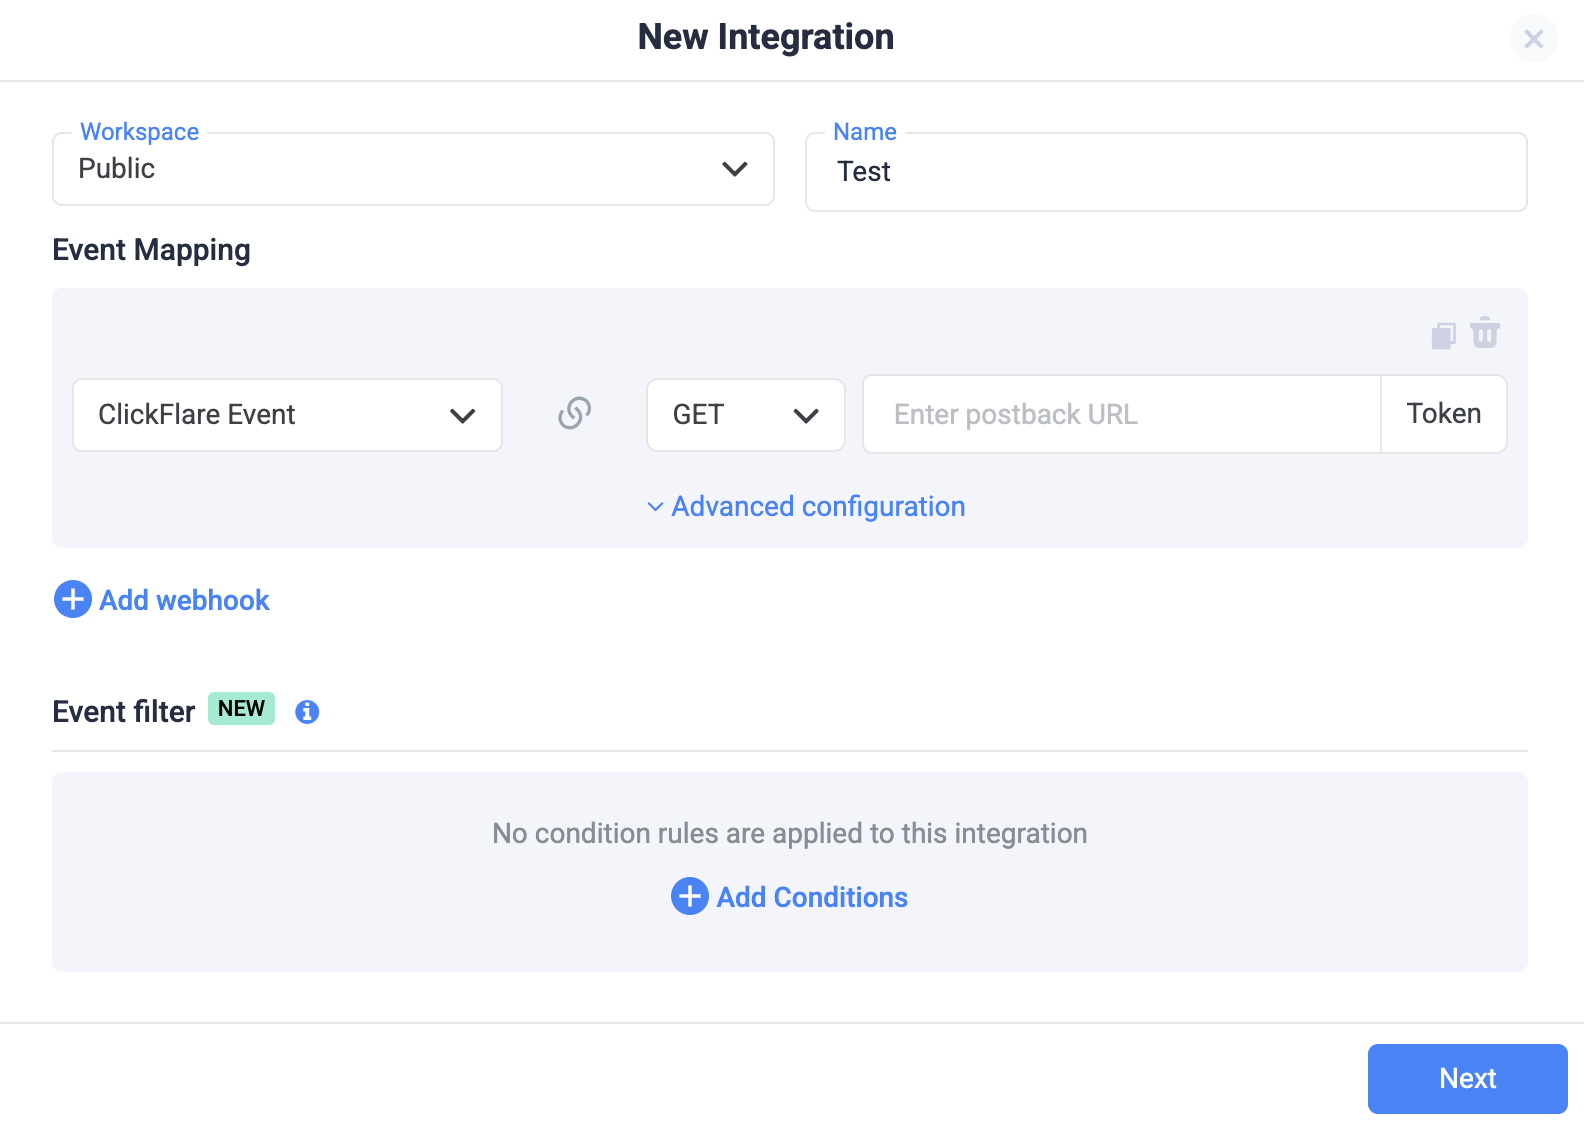Click the chevron beside Advanced configuration
Image resolution: width=1584 pixels, height=1130 pixels.
[x=655, y=507]
